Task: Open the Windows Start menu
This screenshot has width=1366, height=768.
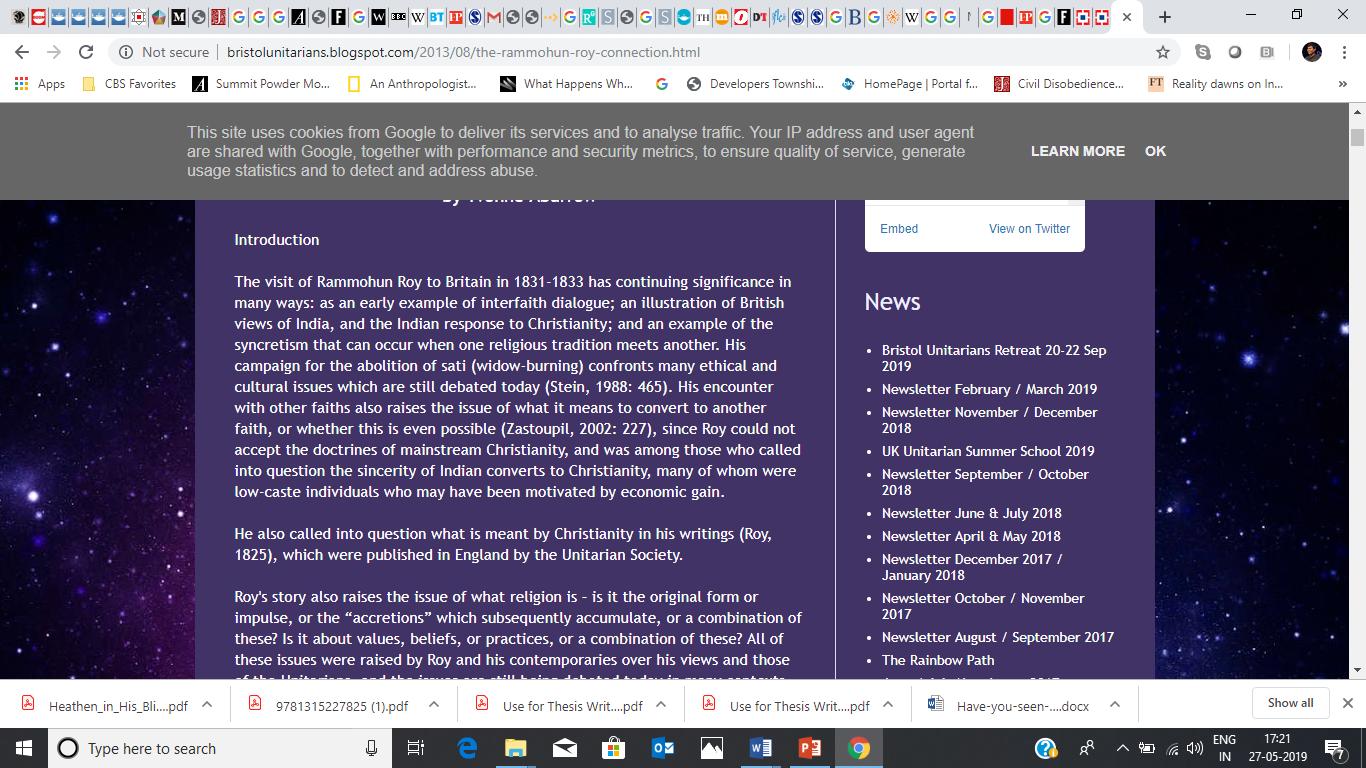Action: (x=23, y=748)
